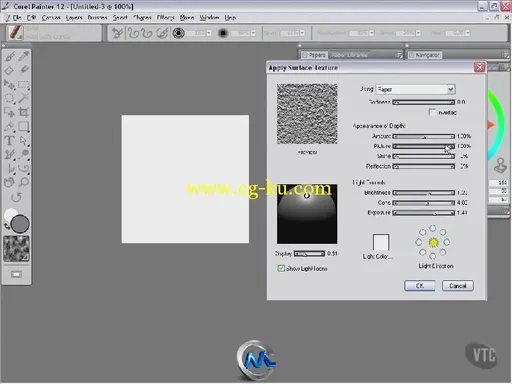This screenshot has width=512, height=384.
Task: Select the Magic Wand tool
Action: click(24, 99)
